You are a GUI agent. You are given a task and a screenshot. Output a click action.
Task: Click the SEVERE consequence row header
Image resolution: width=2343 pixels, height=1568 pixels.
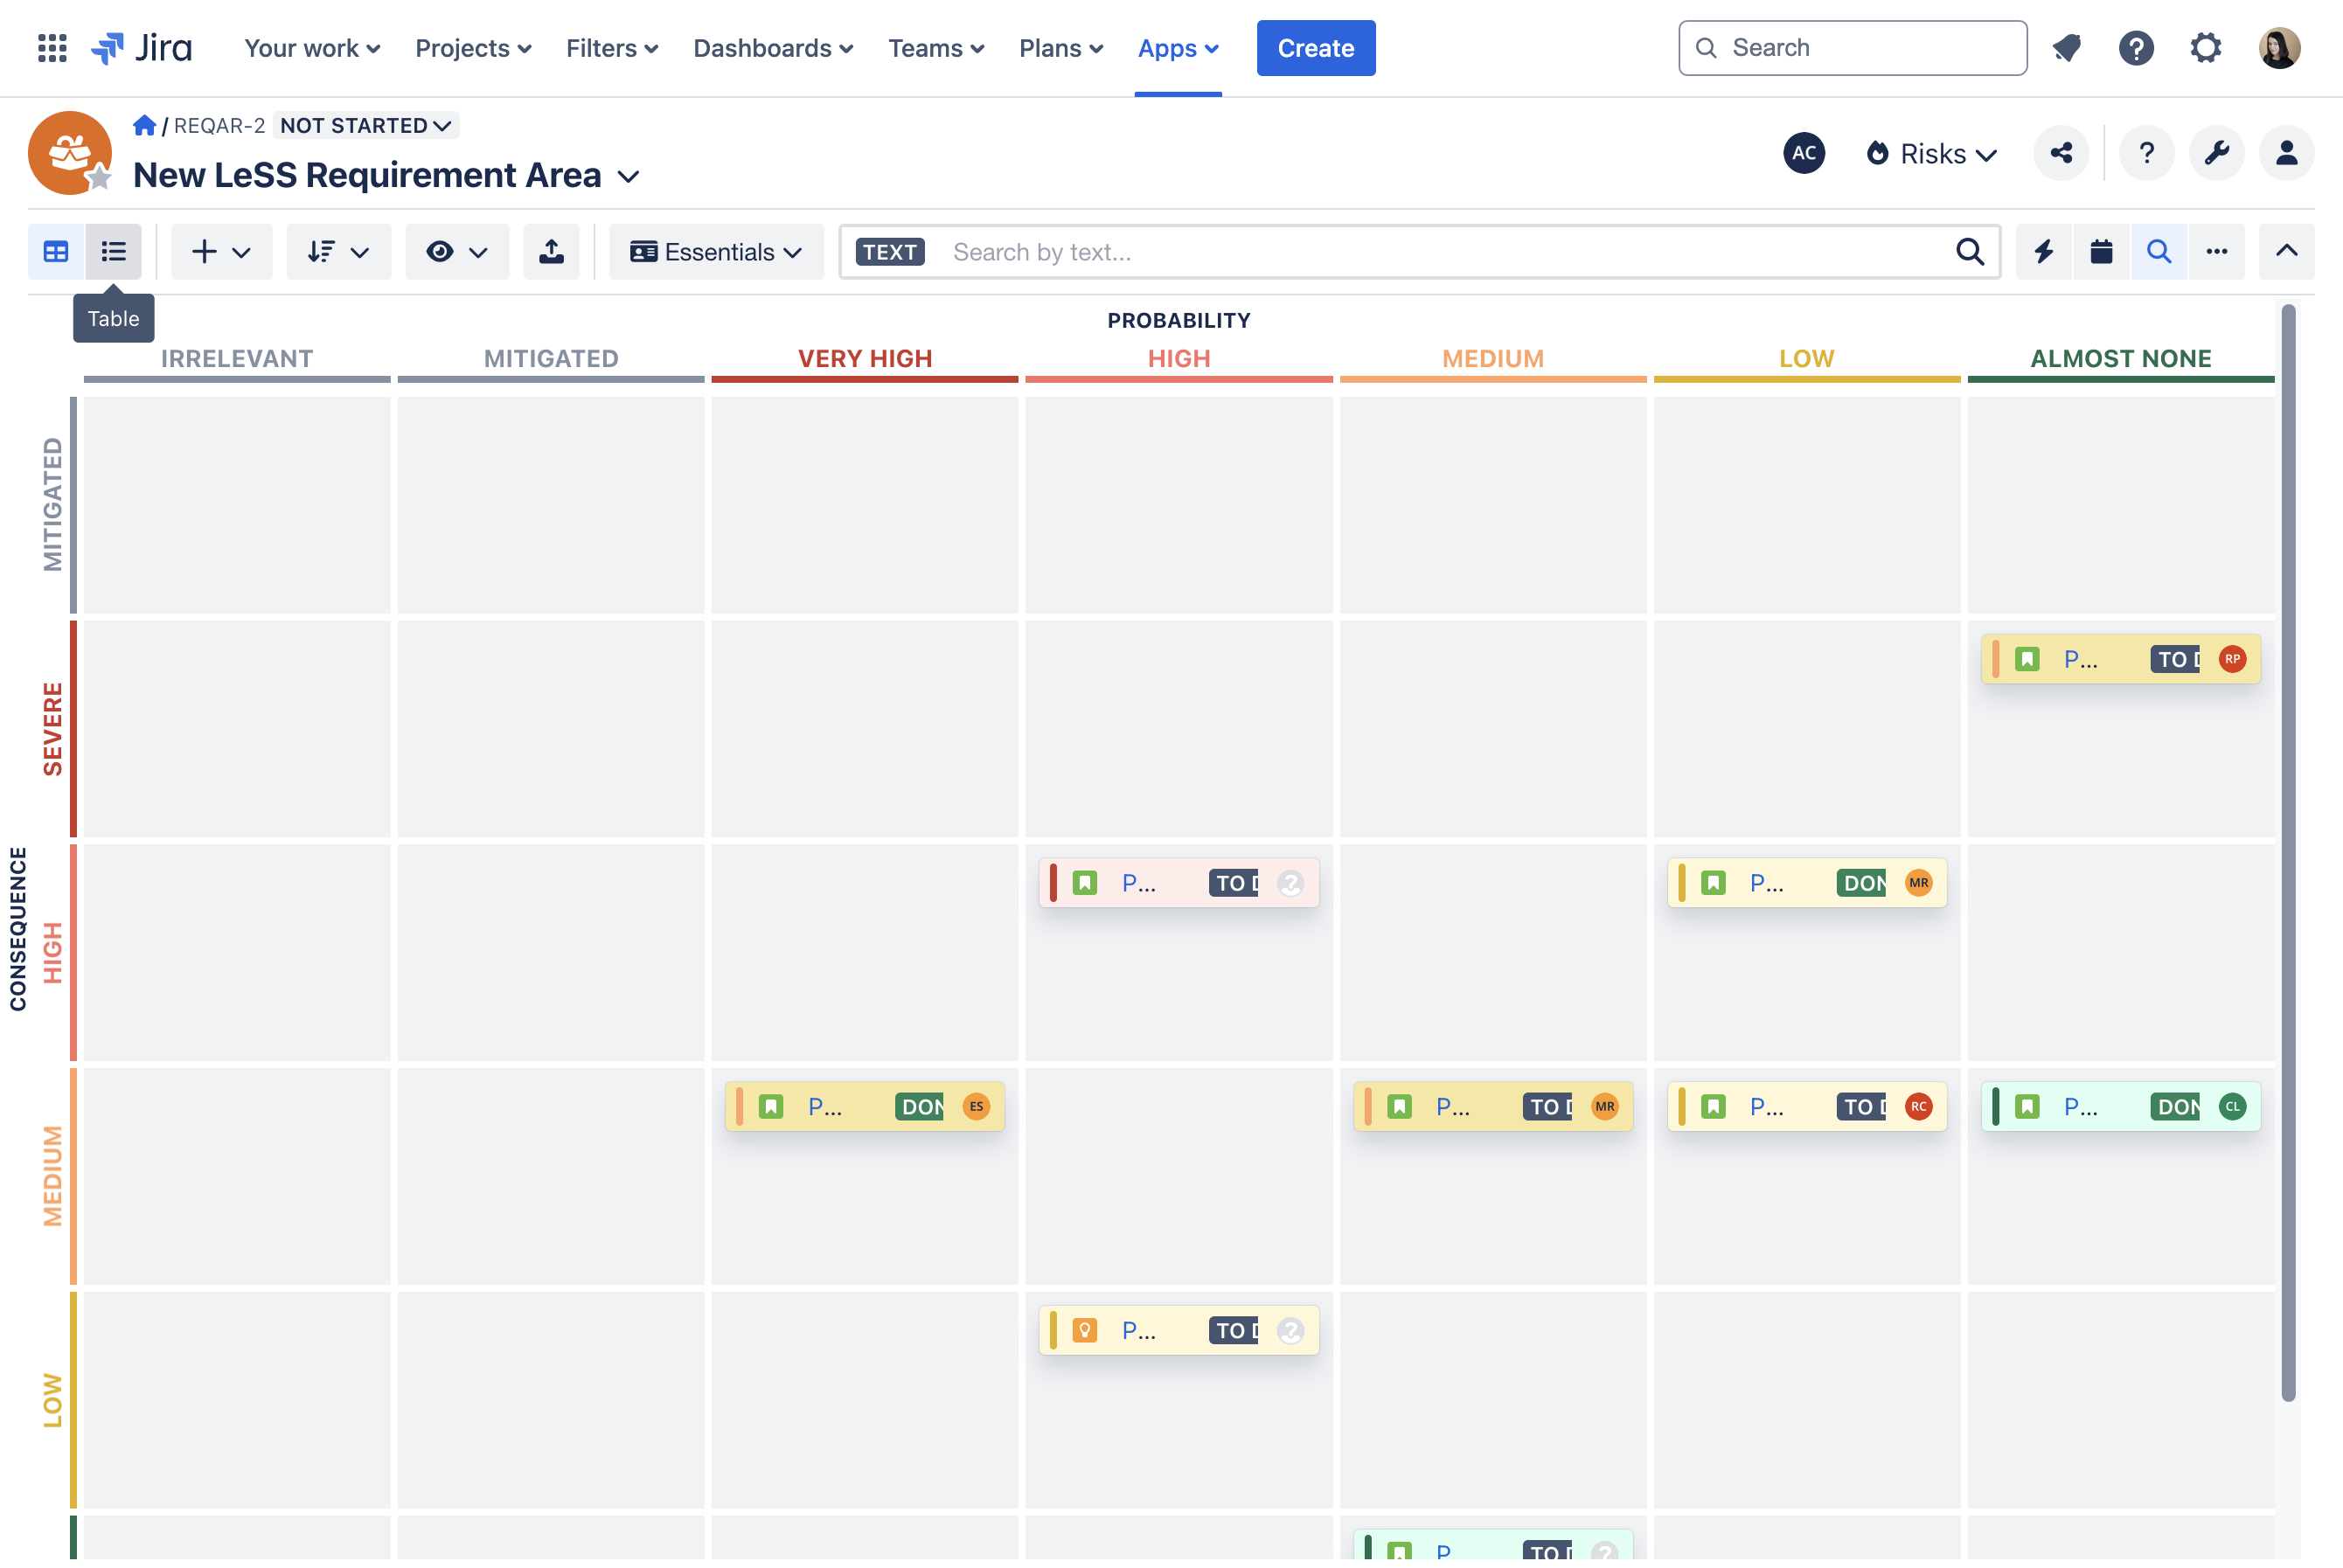pyautogui.click(x=52, y=728)
